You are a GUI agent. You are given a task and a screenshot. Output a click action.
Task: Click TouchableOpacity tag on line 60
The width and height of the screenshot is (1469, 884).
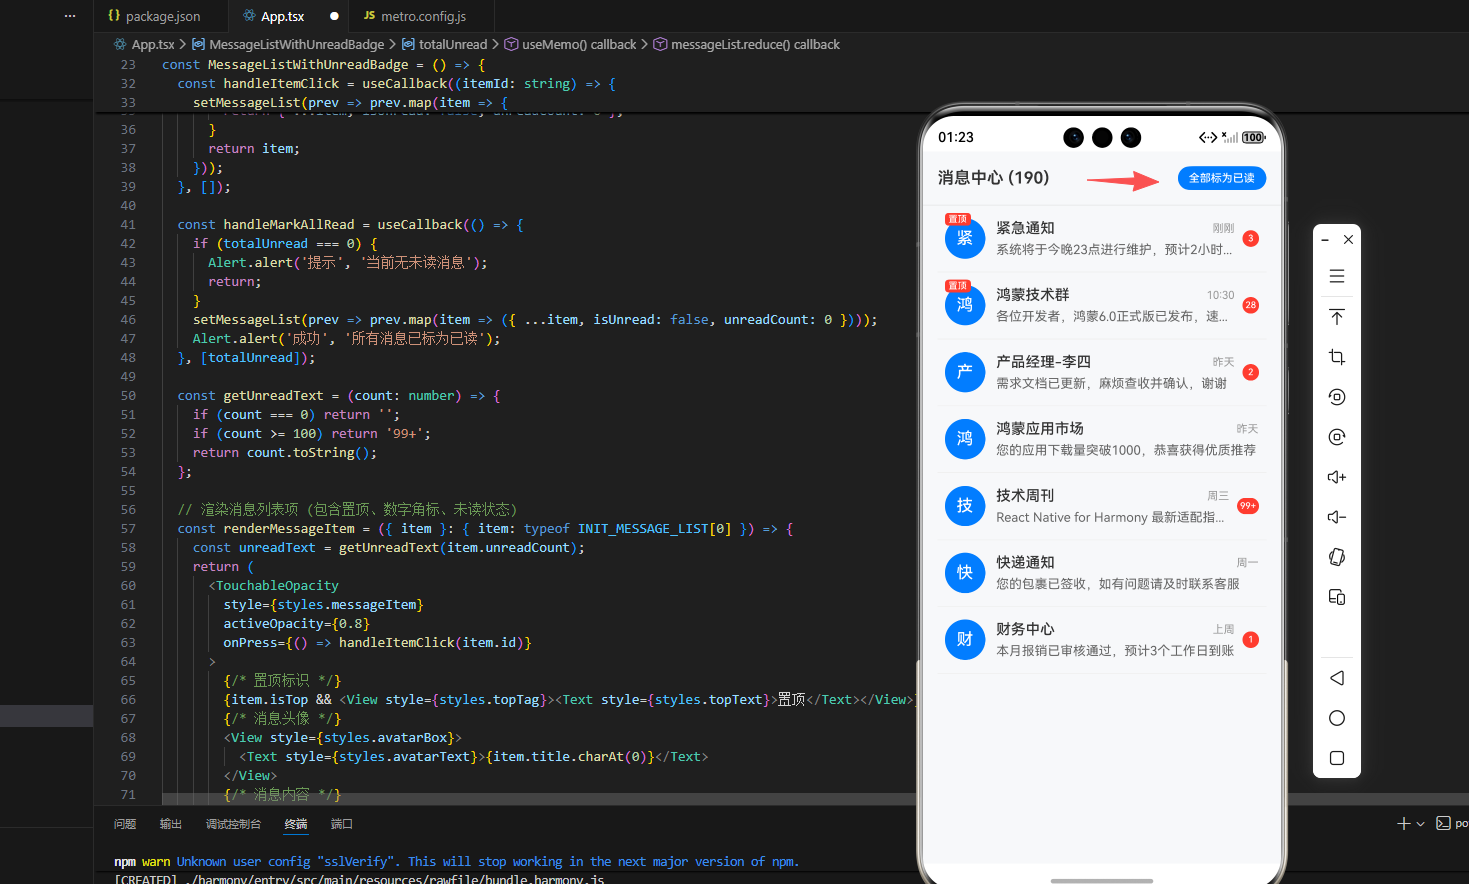[277, 586]
